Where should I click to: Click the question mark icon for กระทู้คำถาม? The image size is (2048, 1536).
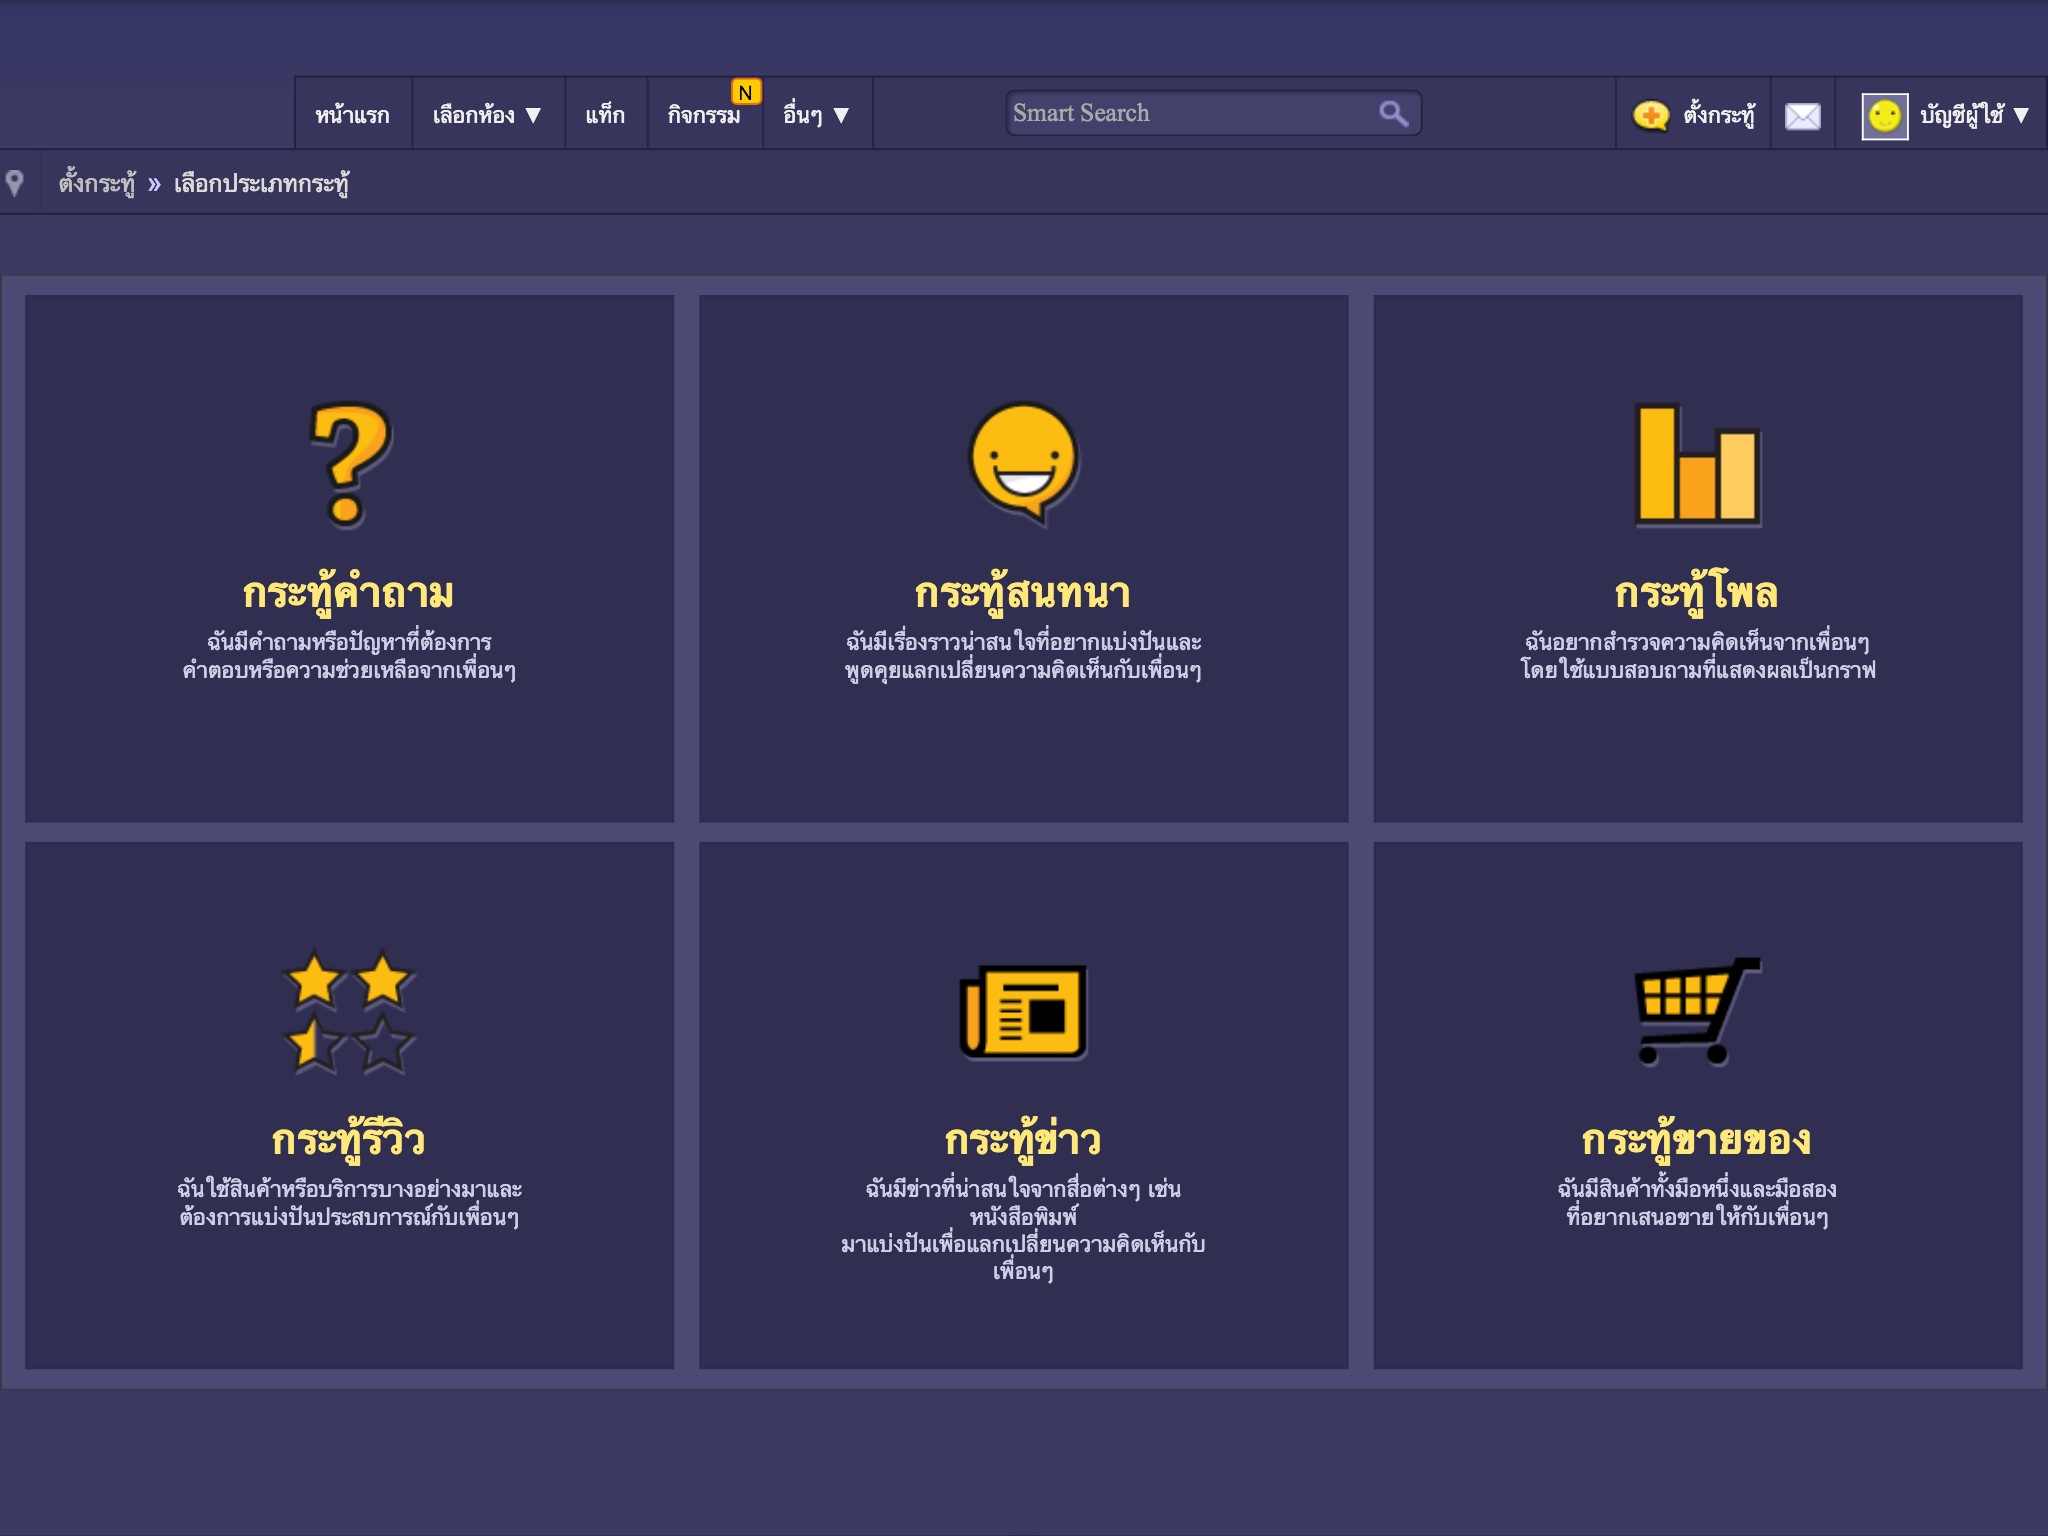point(349,465)
